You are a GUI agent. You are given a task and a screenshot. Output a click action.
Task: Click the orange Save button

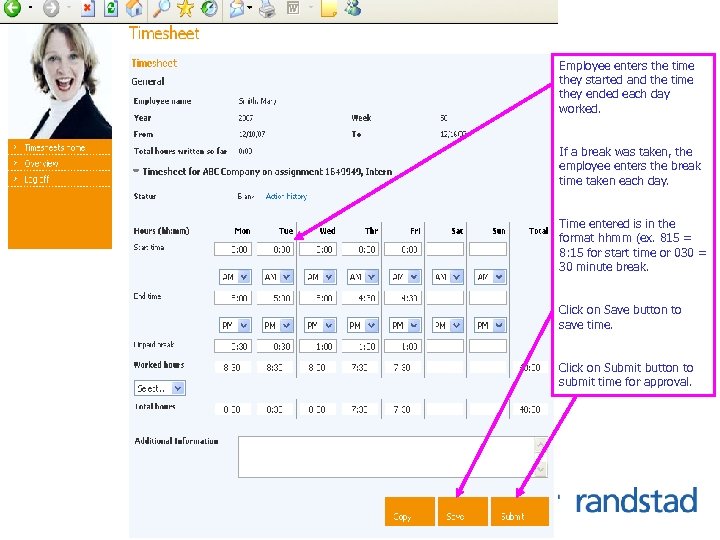[x=463, y=511]
